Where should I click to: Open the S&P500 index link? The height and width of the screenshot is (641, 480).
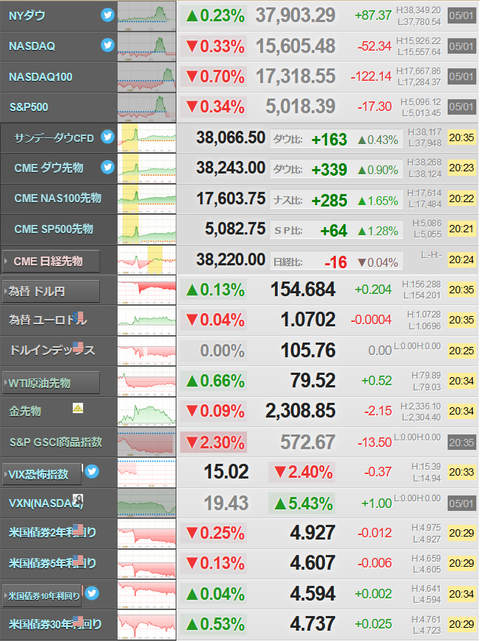(x=29, y=107)
